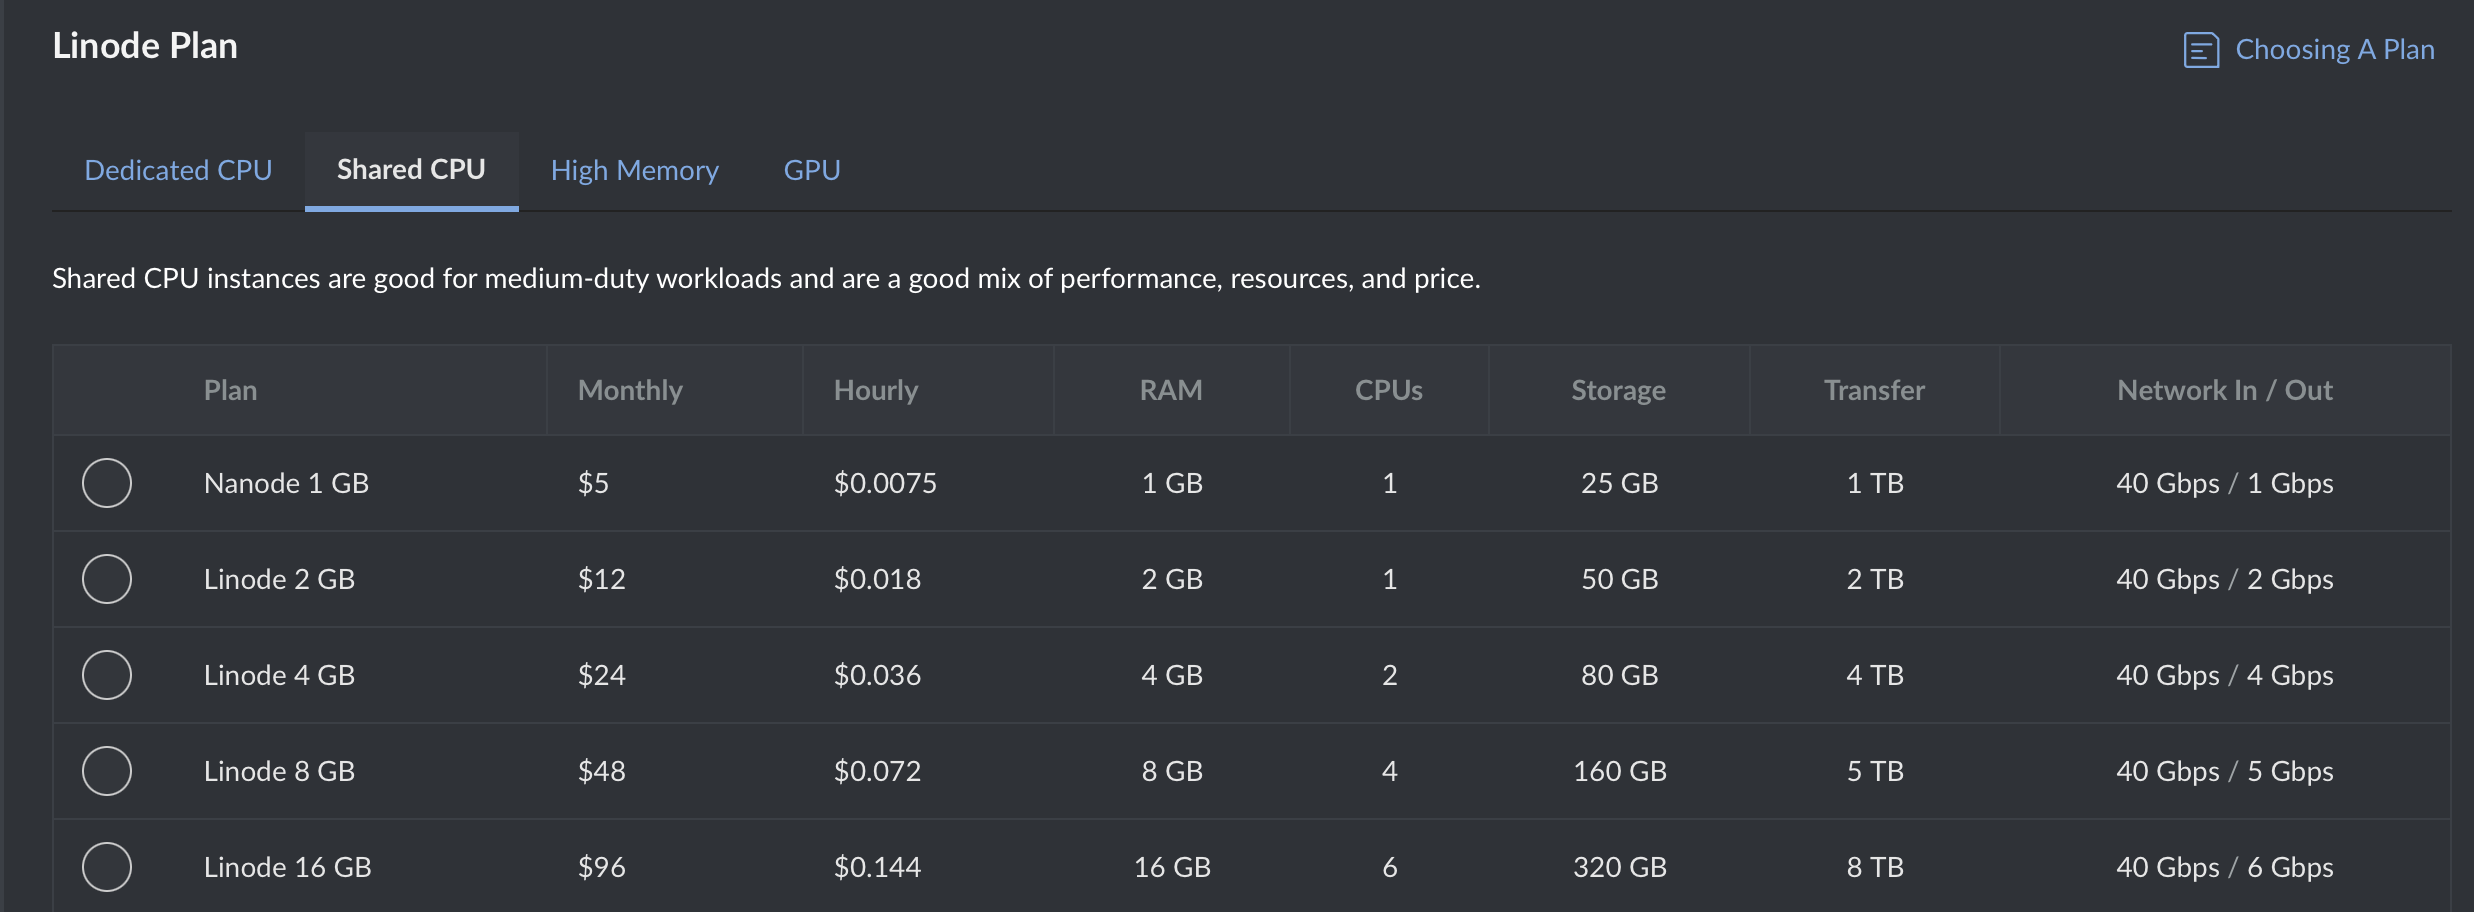Select the Linode 16 GB radio button
This screenshot has width=2474, height=912.
click(107, 867)
